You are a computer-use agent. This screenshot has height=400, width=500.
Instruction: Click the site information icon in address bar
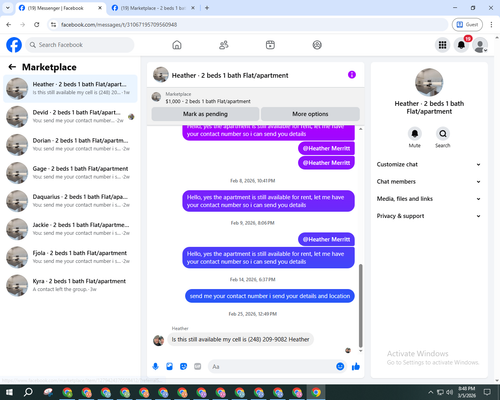click(x=53, y=25)
